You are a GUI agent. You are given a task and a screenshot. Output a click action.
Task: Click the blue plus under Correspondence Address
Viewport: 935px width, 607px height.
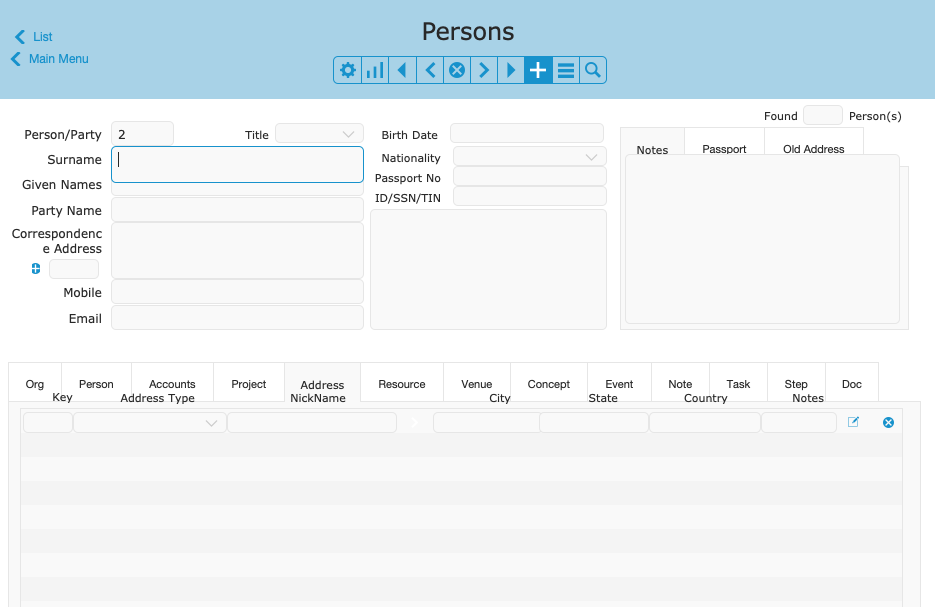tap(36, 268)
